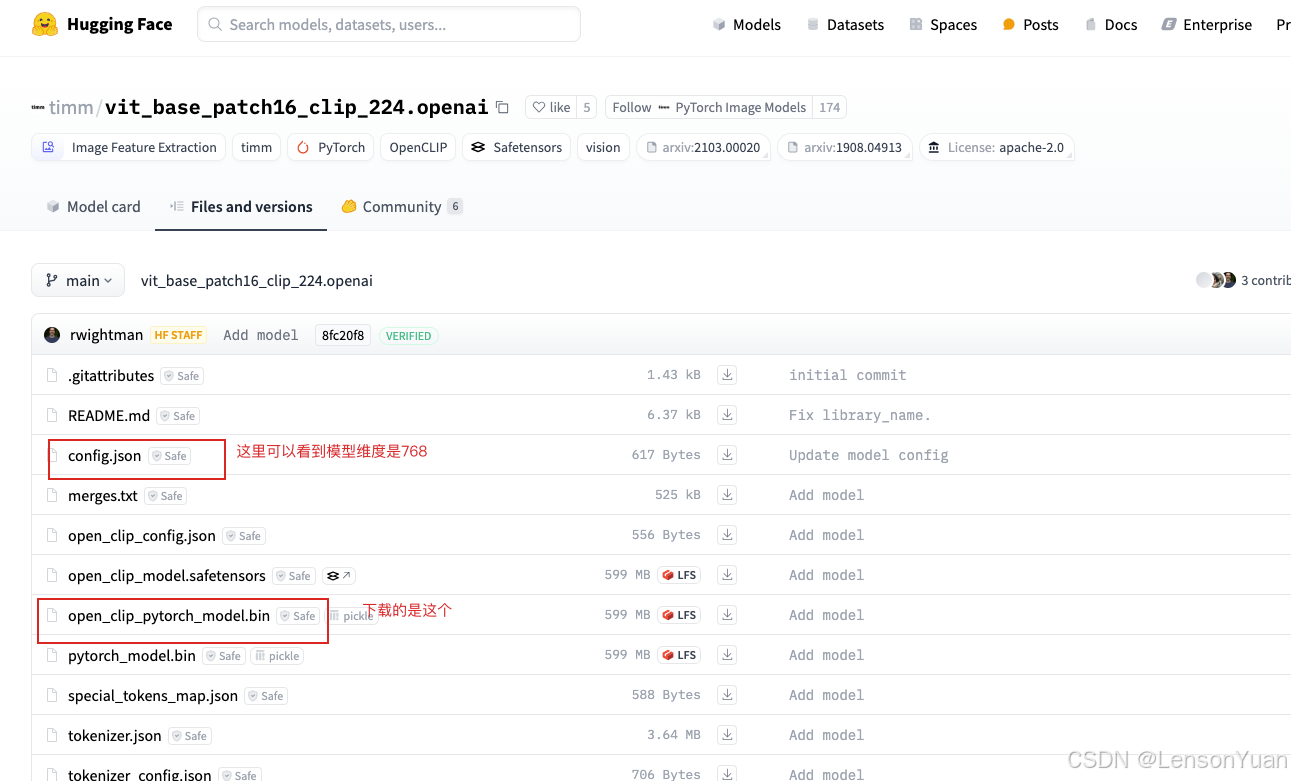Open Posts in the top navigation

coord(1030,24)
